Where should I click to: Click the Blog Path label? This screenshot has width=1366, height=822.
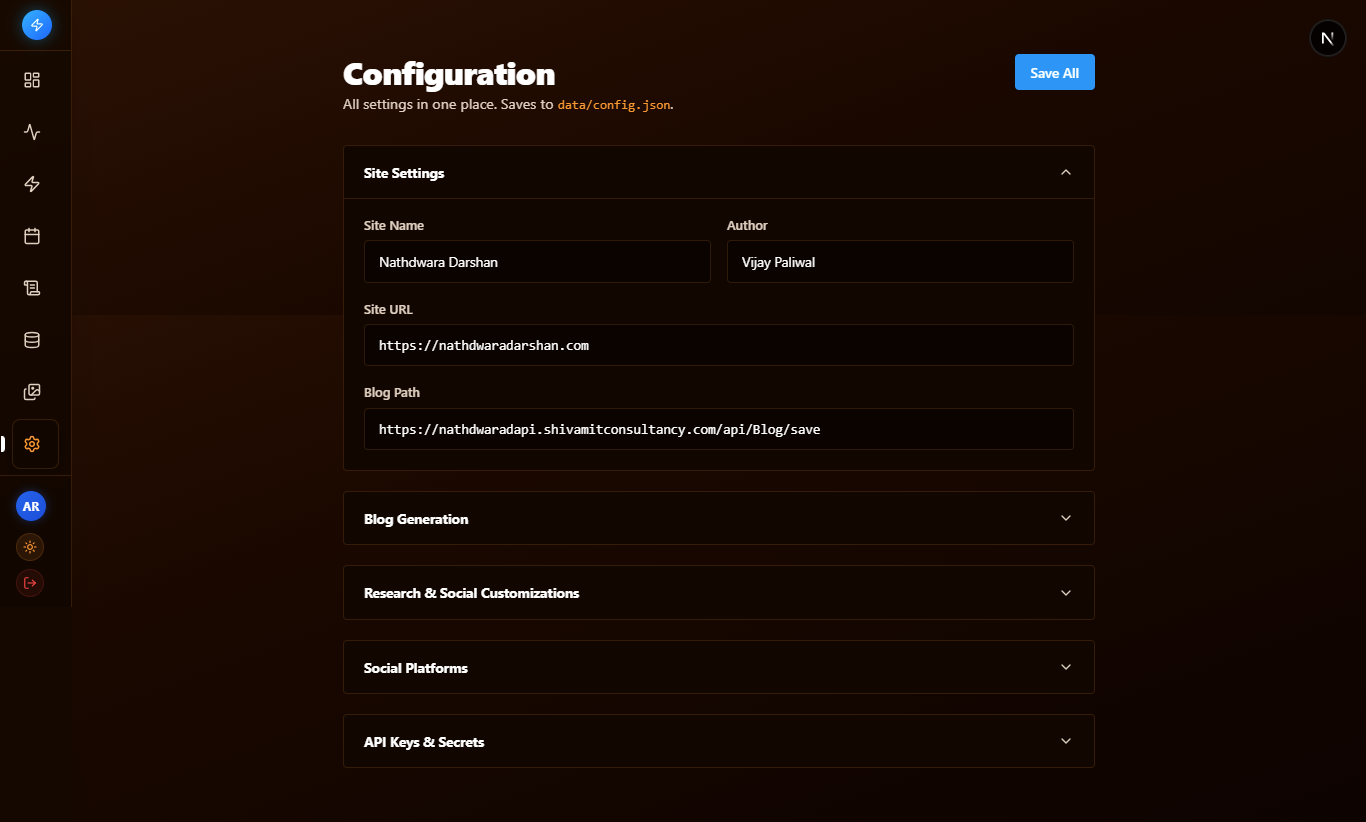392,393
